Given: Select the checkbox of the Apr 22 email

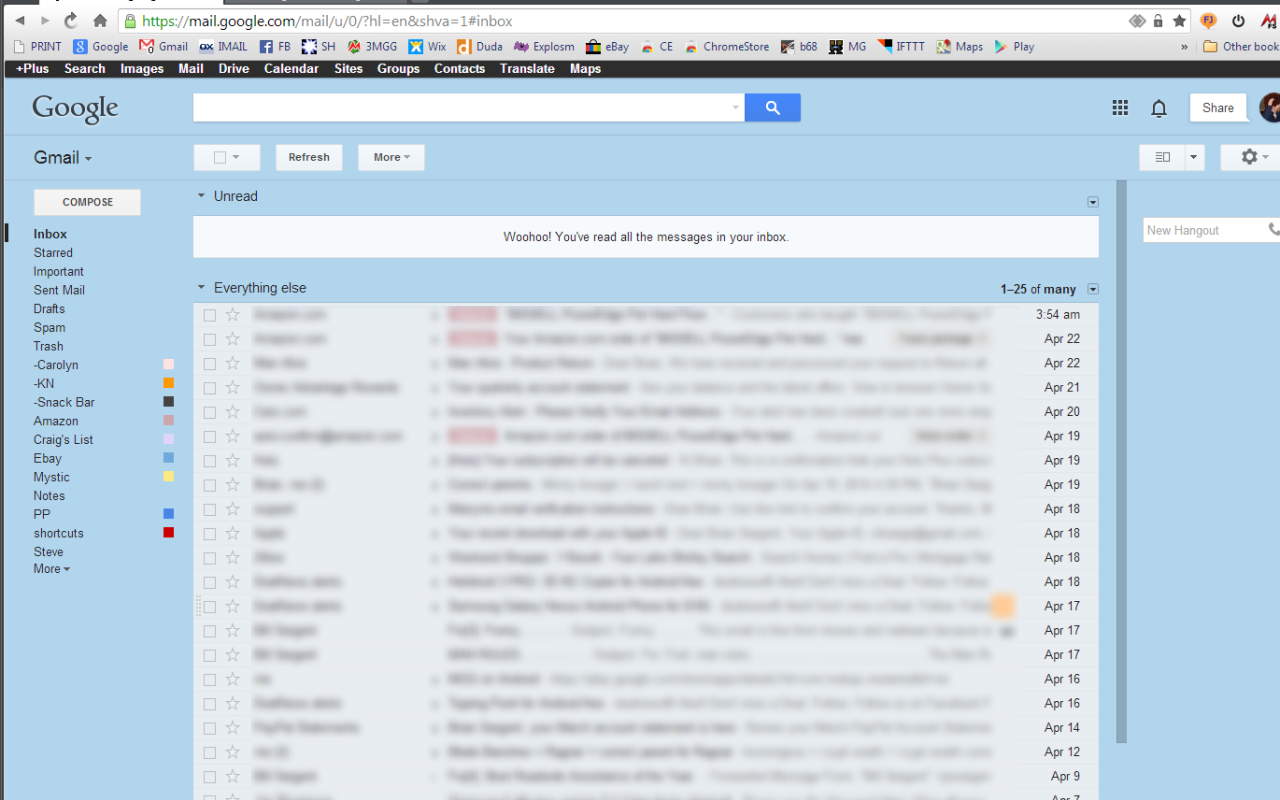Looking at the screenshot, I should pos(210,339).
